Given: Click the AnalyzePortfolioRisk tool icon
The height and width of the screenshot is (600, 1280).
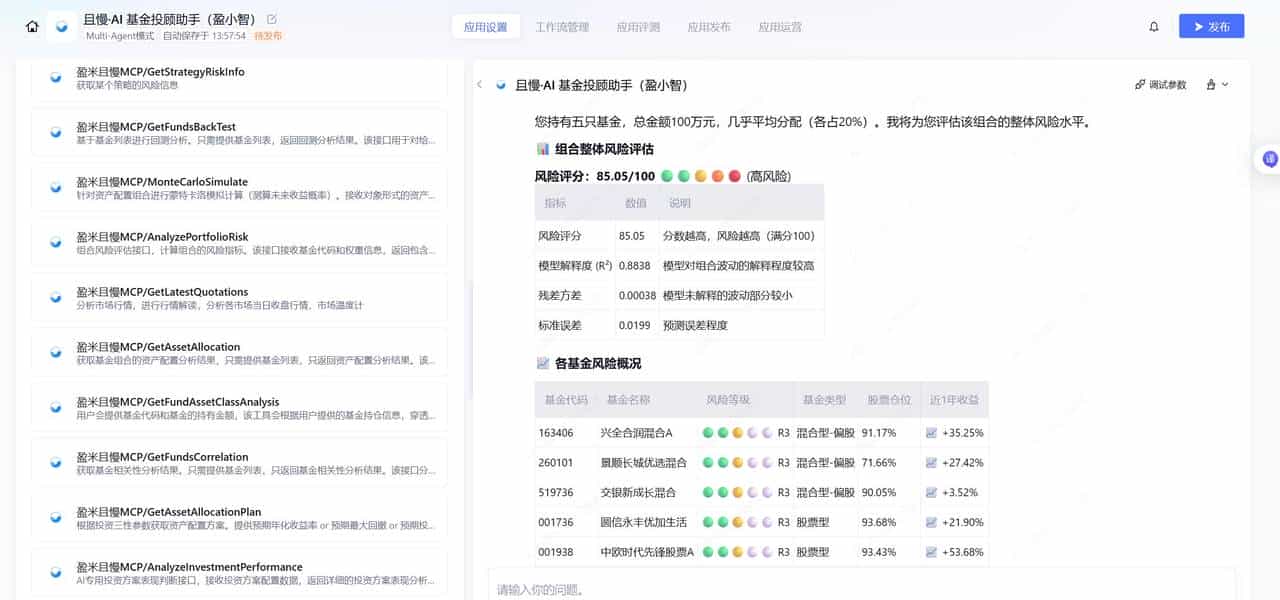Looking at the screenshot, I should pos(55,242).
